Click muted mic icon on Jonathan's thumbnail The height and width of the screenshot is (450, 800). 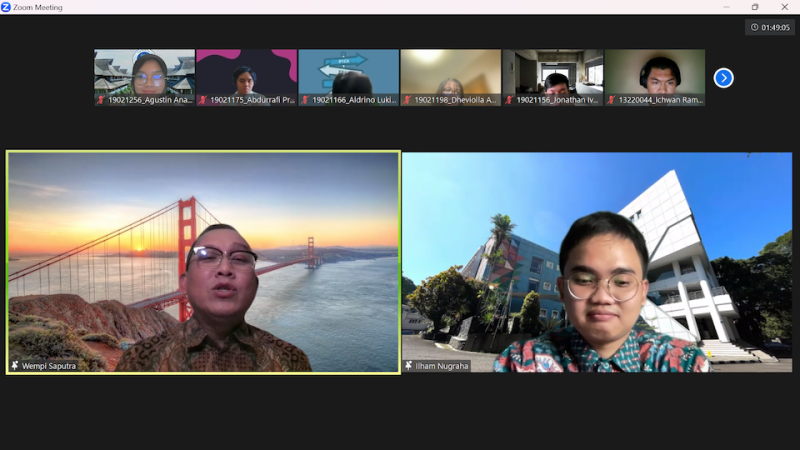[x=509, y=100]
